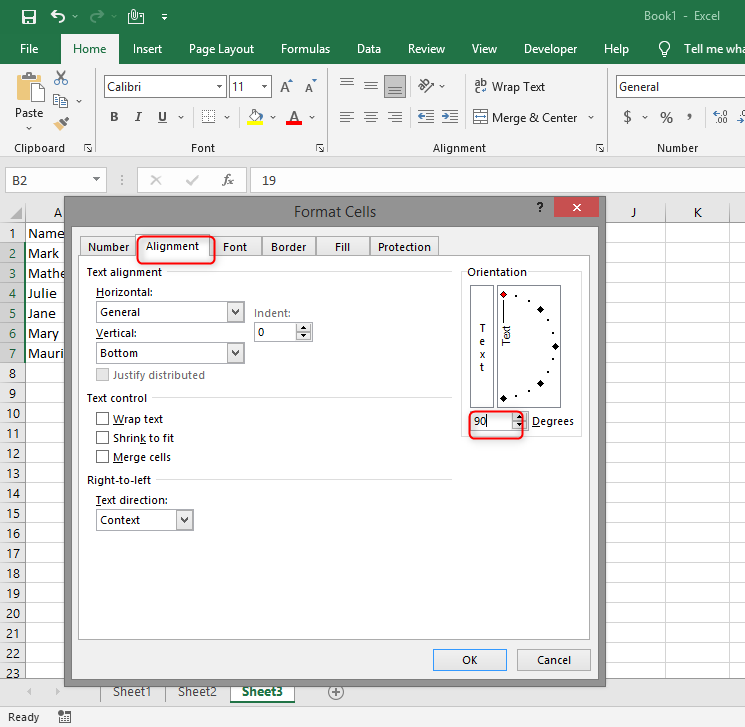This screenshot has height=727, width=745.
Task: Click the Indent value field
Action: click(x=275, y=332)
